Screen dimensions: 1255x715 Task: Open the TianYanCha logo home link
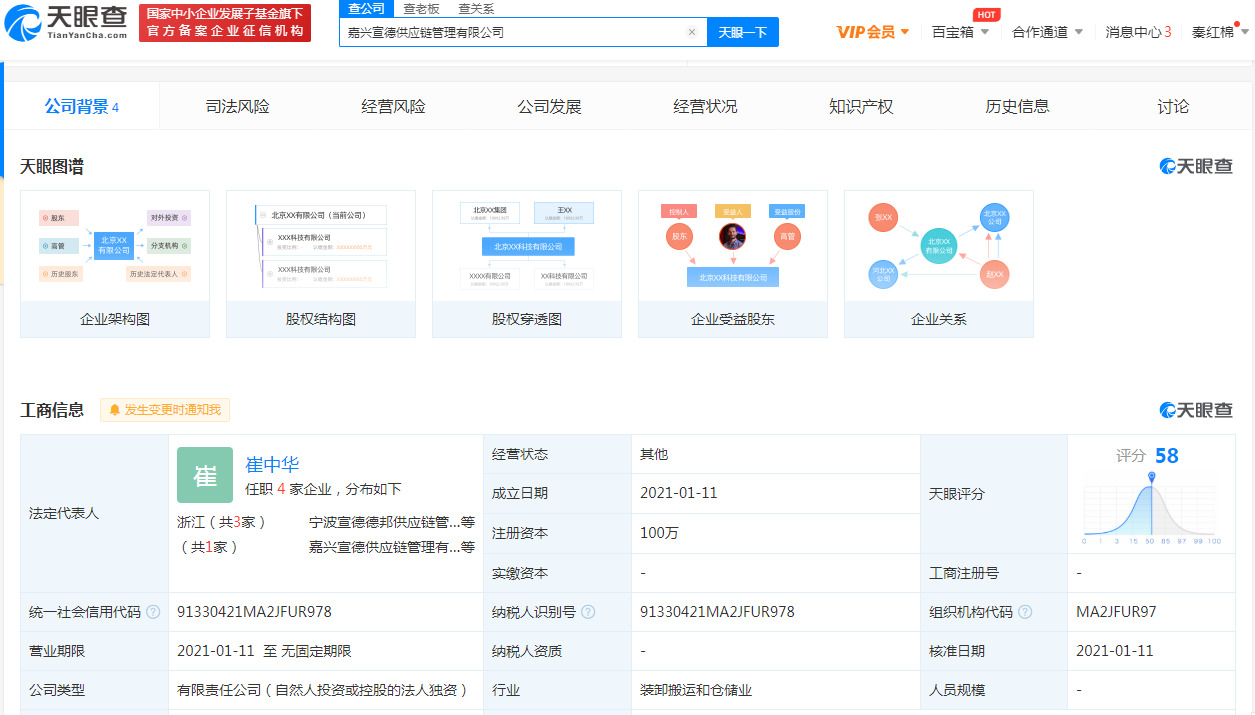(x=67, y=22)
